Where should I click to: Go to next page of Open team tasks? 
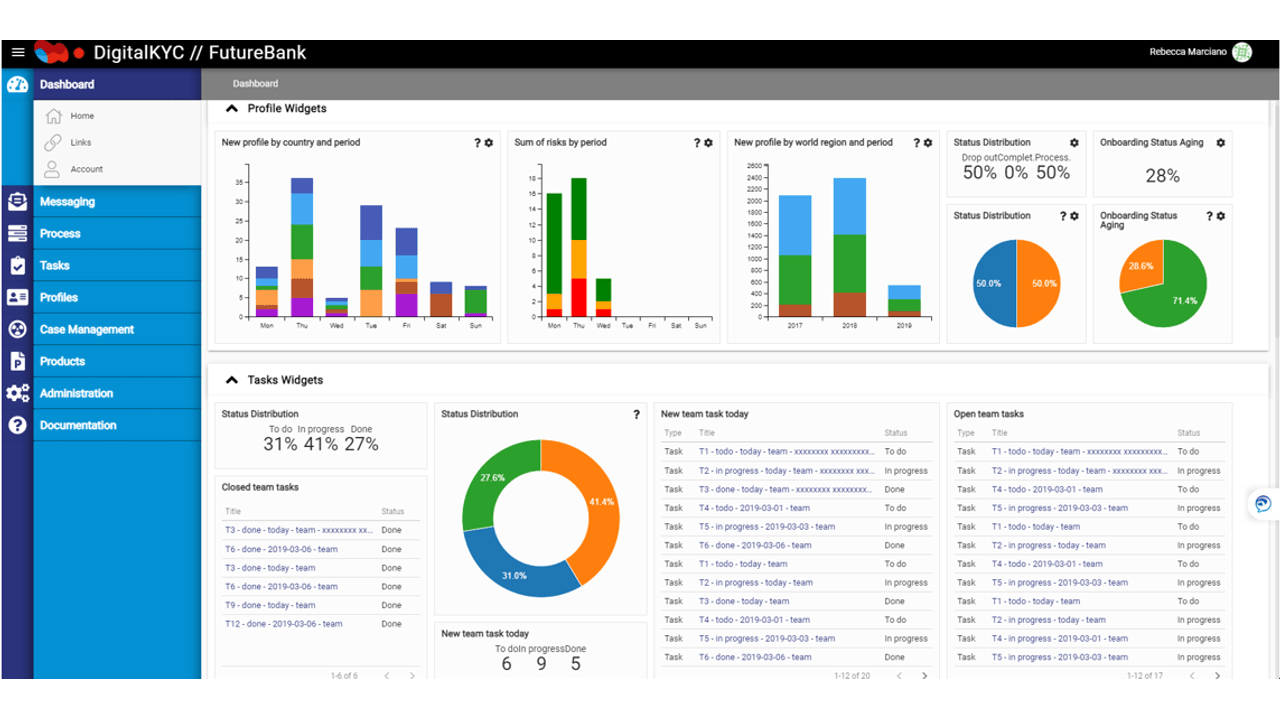point(1217,676)
